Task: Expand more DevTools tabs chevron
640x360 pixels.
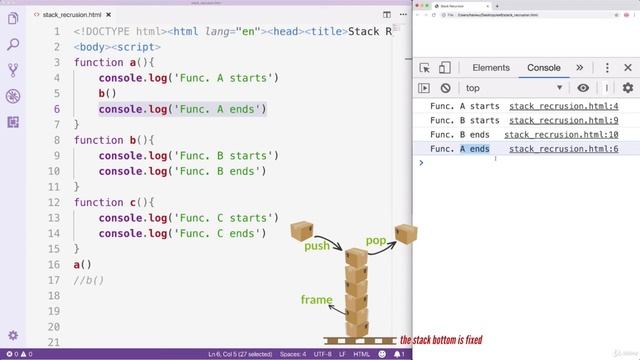Action: tap(580, 68)
